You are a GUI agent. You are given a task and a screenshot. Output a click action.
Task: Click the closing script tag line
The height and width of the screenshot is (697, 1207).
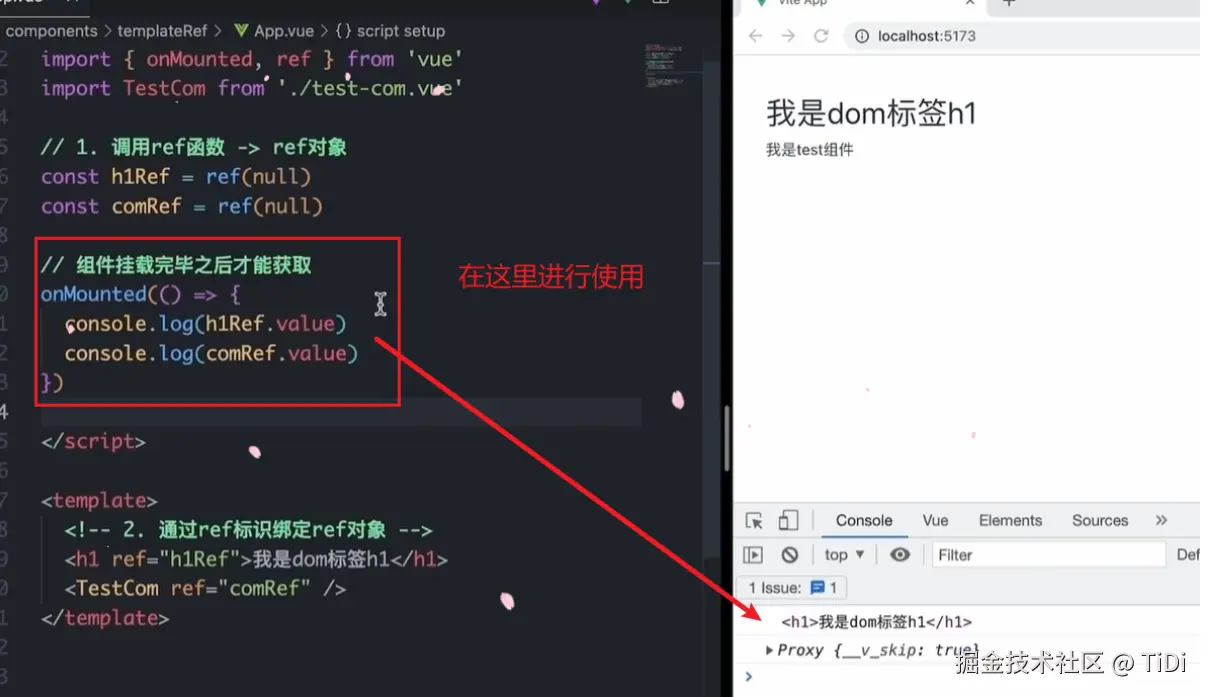(x=93, y=442)
